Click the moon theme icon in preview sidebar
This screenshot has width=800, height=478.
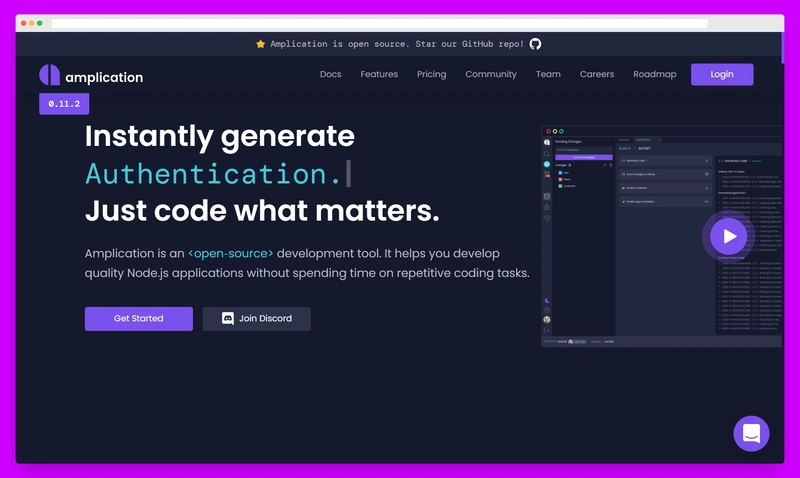click(547, 300)
